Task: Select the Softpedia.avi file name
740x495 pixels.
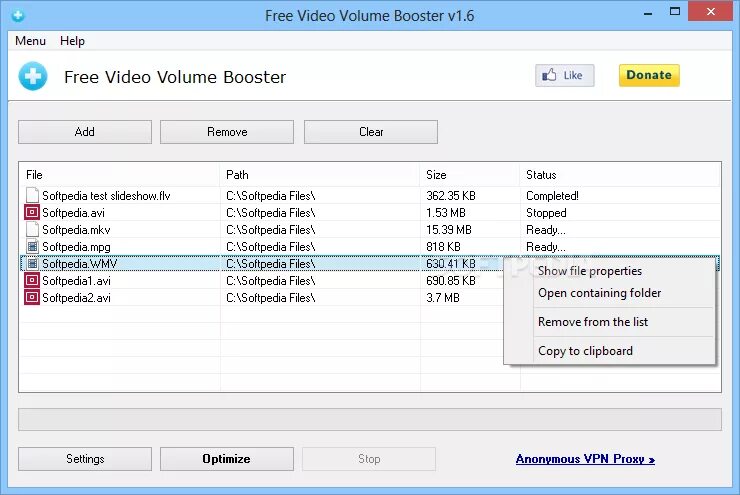Action: coord(74,212)
